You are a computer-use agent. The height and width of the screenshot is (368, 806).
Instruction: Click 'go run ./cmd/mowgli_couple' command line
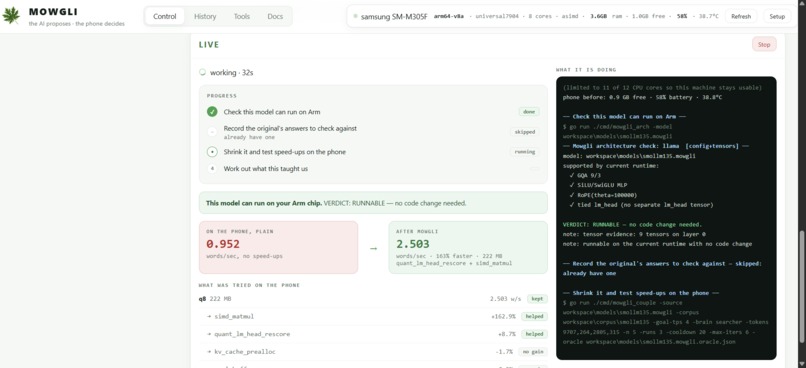pos(666,322)
